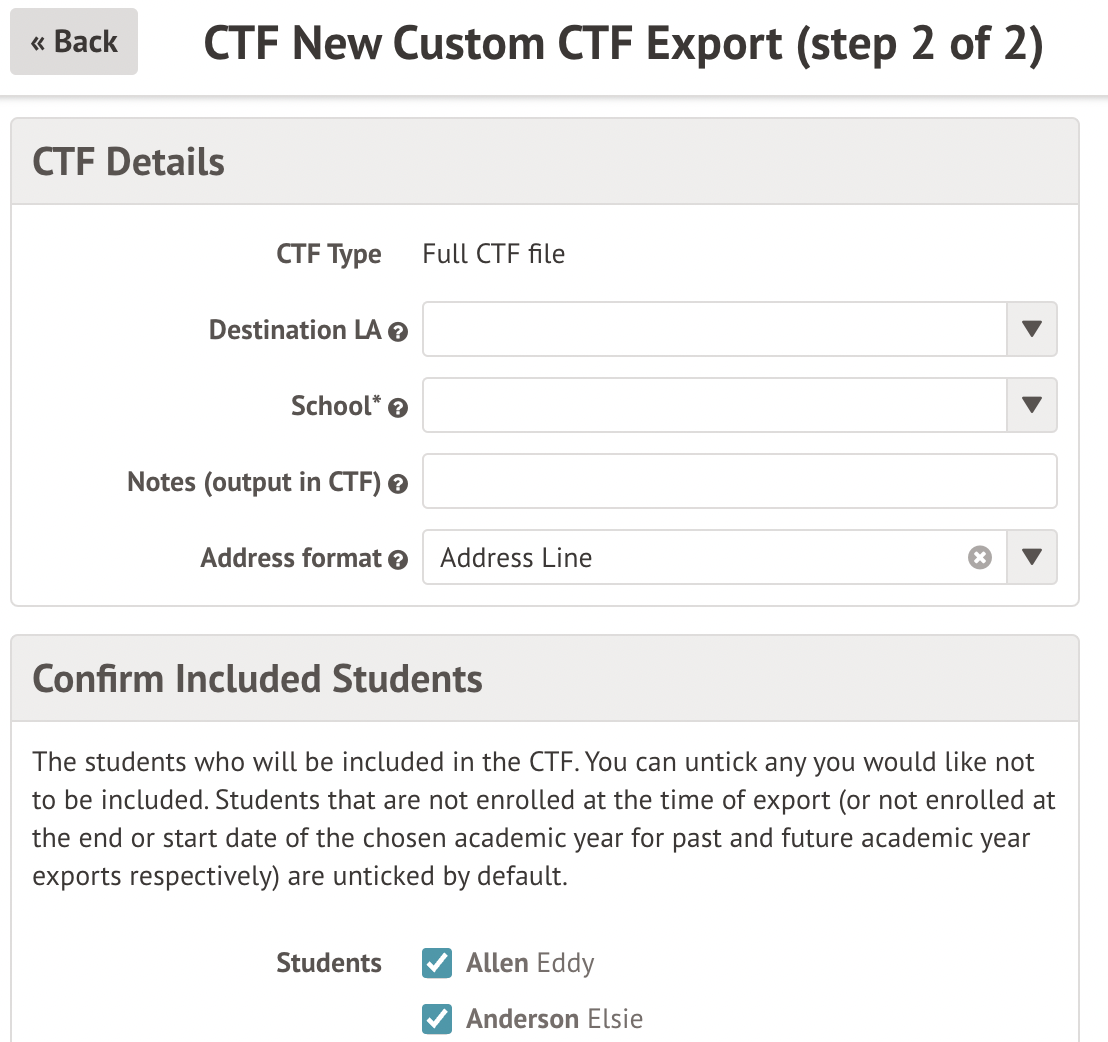
Task: Go back with the Back button
Action: [x=74, y=42]
